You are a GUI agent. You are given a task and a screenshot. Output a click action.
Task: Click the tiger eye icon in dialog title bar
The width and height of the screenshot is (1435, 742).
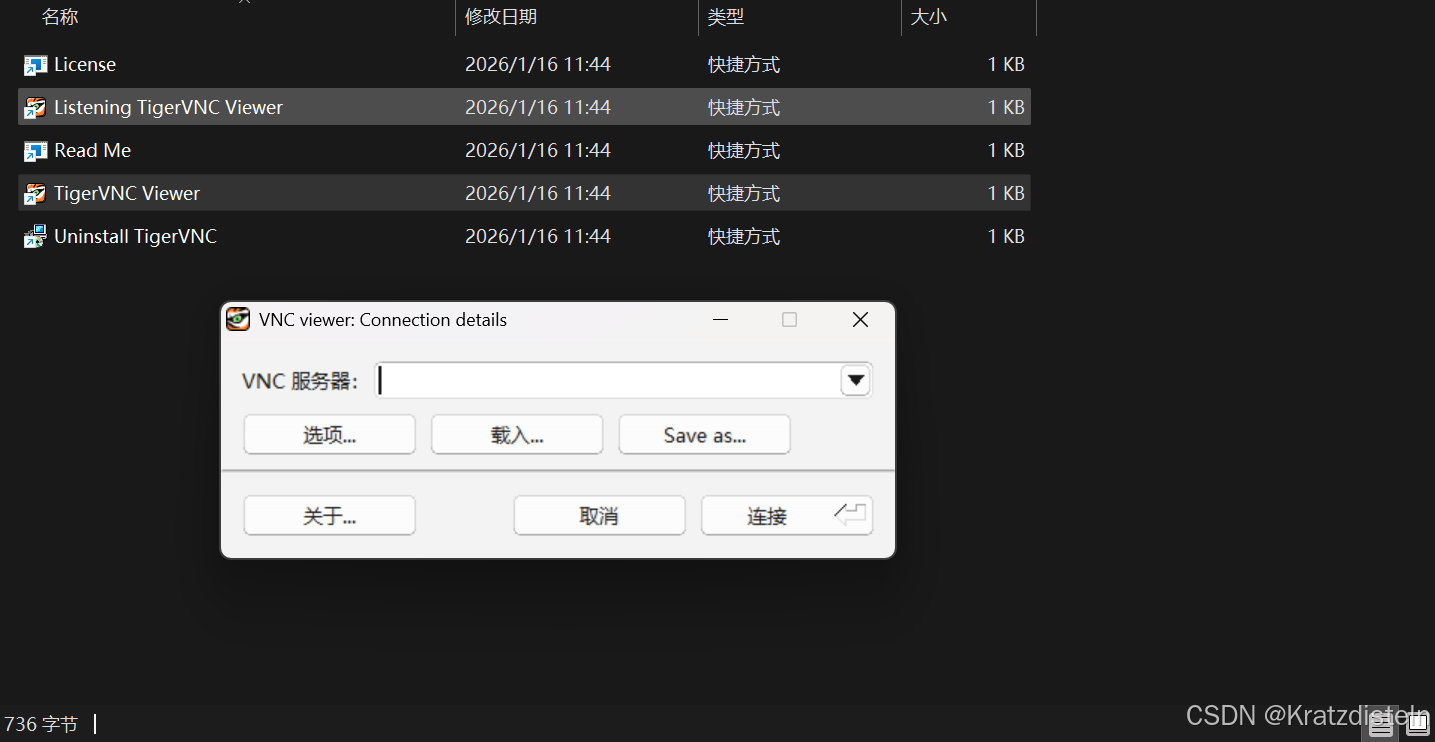pos(238,320)
